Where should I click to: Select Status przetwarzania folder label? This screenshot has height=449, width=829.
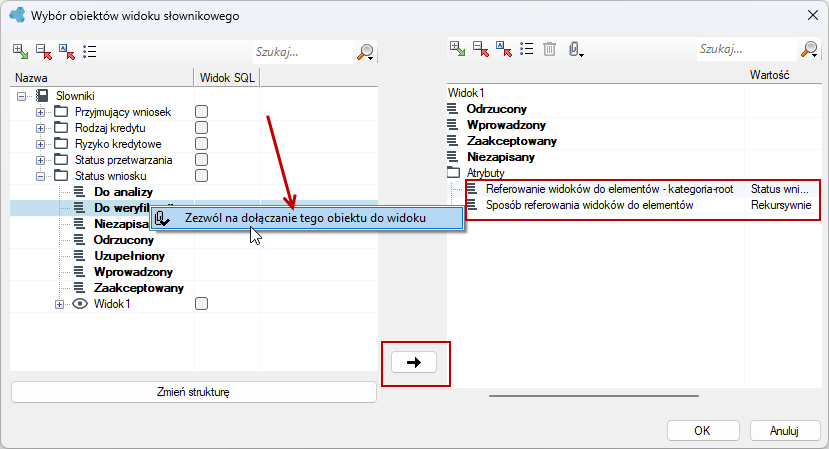click(123, 160)
